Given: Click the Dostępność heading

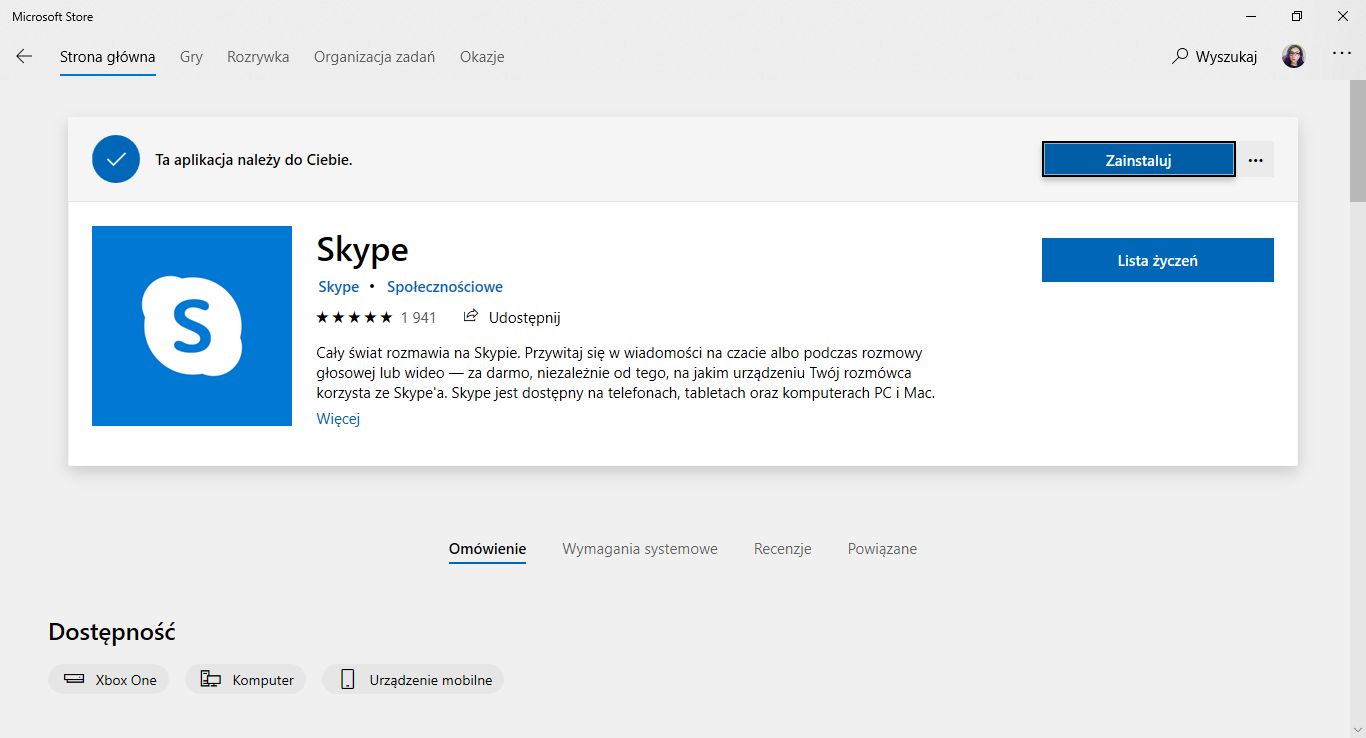Looking at the screenshot, I should (x=112, y=632).
